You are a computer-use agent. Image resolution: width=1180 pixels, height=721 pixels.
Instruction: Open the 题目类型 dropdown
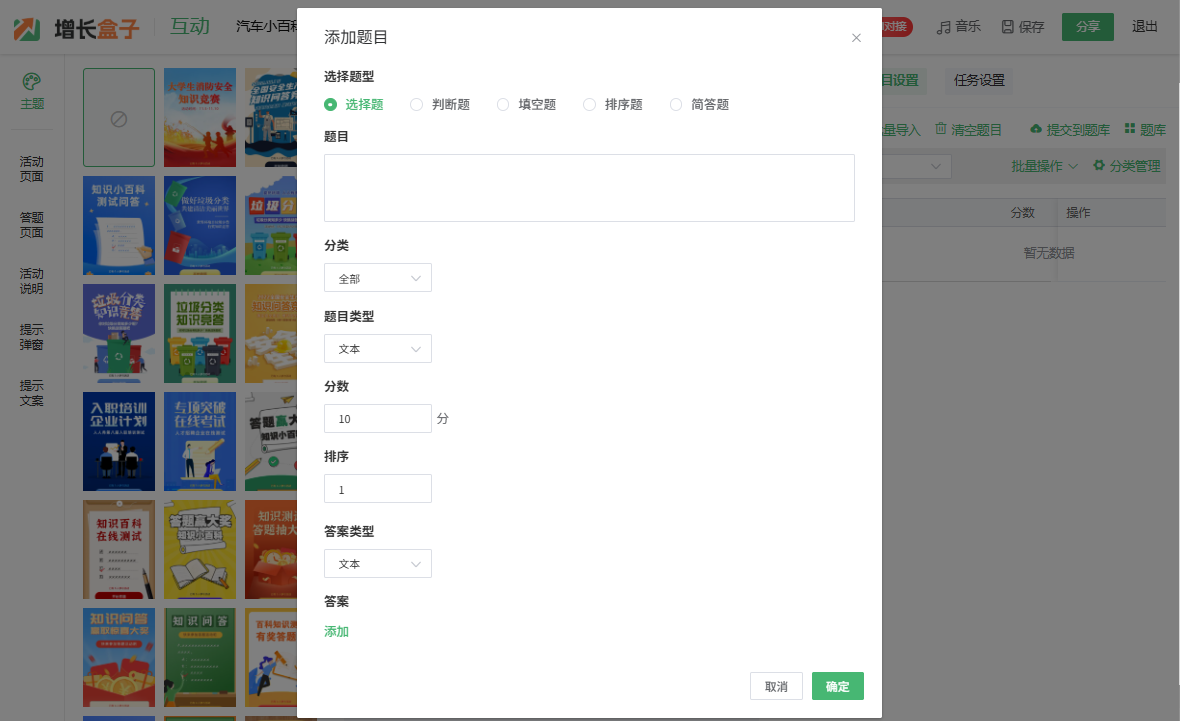pyautogui.click(x=378, y=349)
